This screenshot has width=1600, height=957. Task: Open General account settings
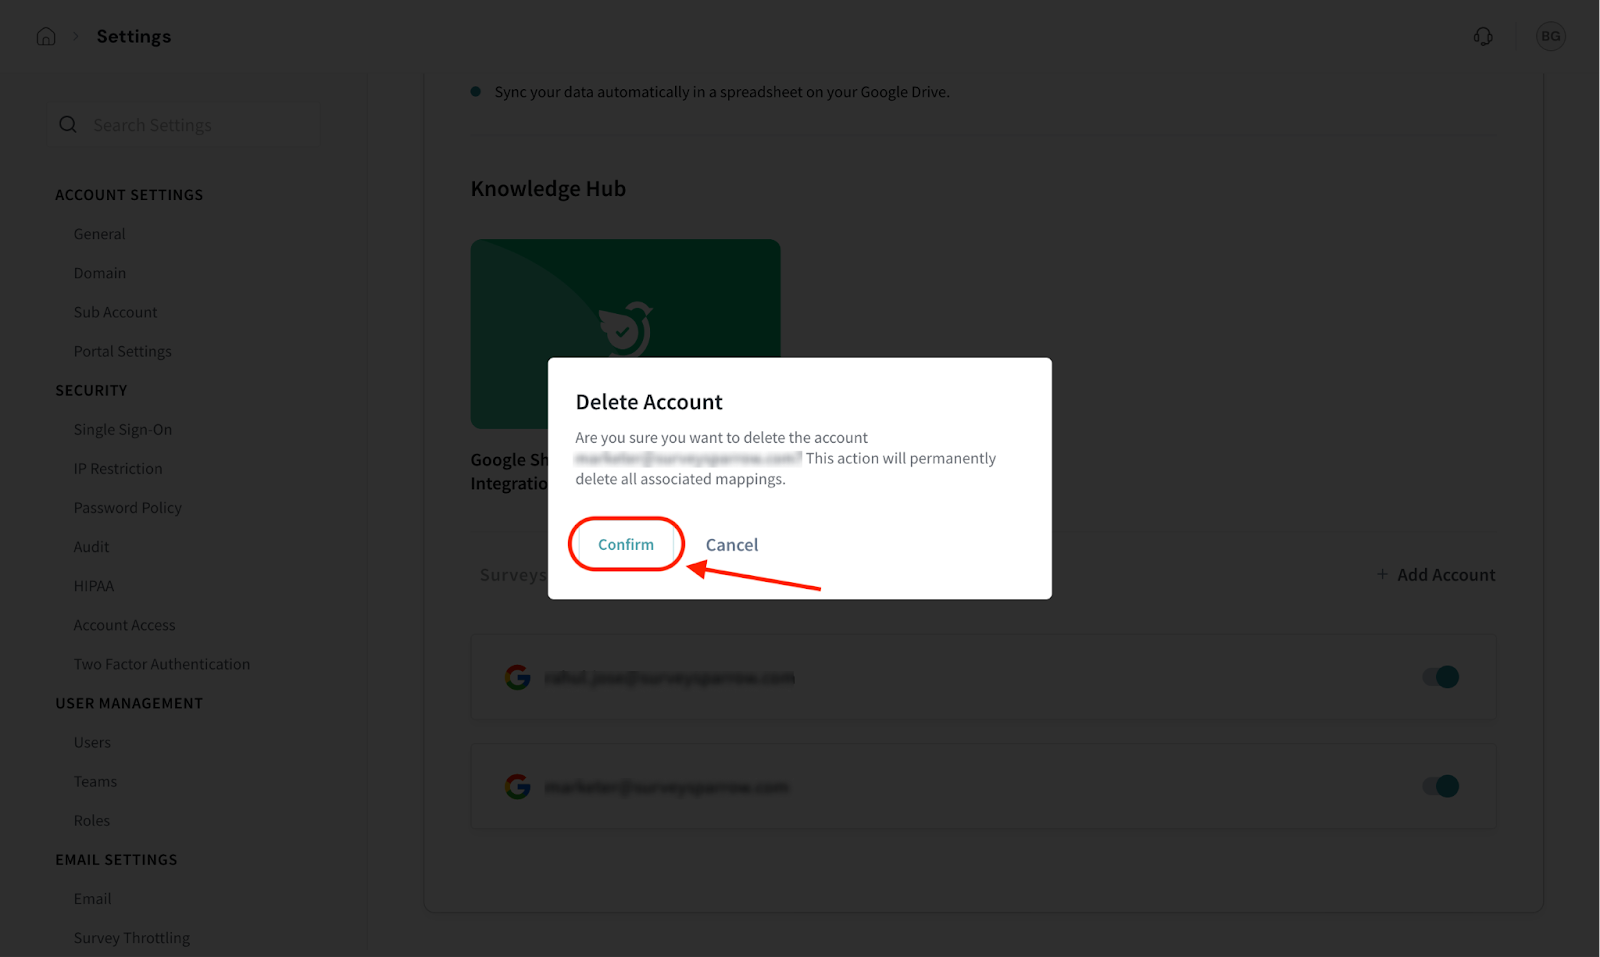[100, 234]
